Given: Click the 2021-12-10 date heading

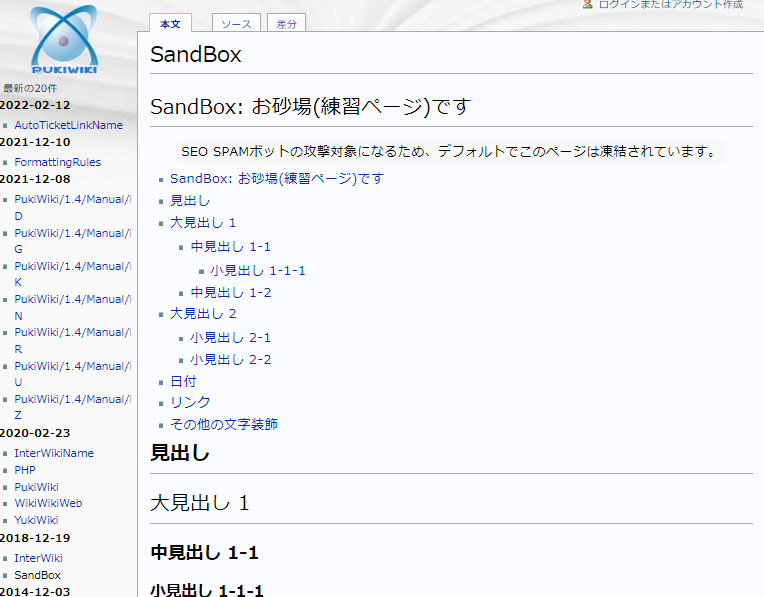Looking at the screenshot, I should point(35,142).
